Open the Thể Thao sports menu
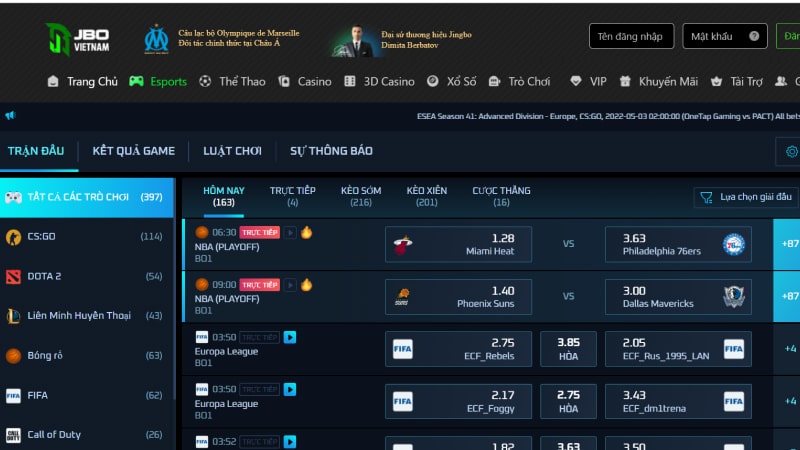The image size is (800, 450). pyautogui.click(x=233, y=82)
